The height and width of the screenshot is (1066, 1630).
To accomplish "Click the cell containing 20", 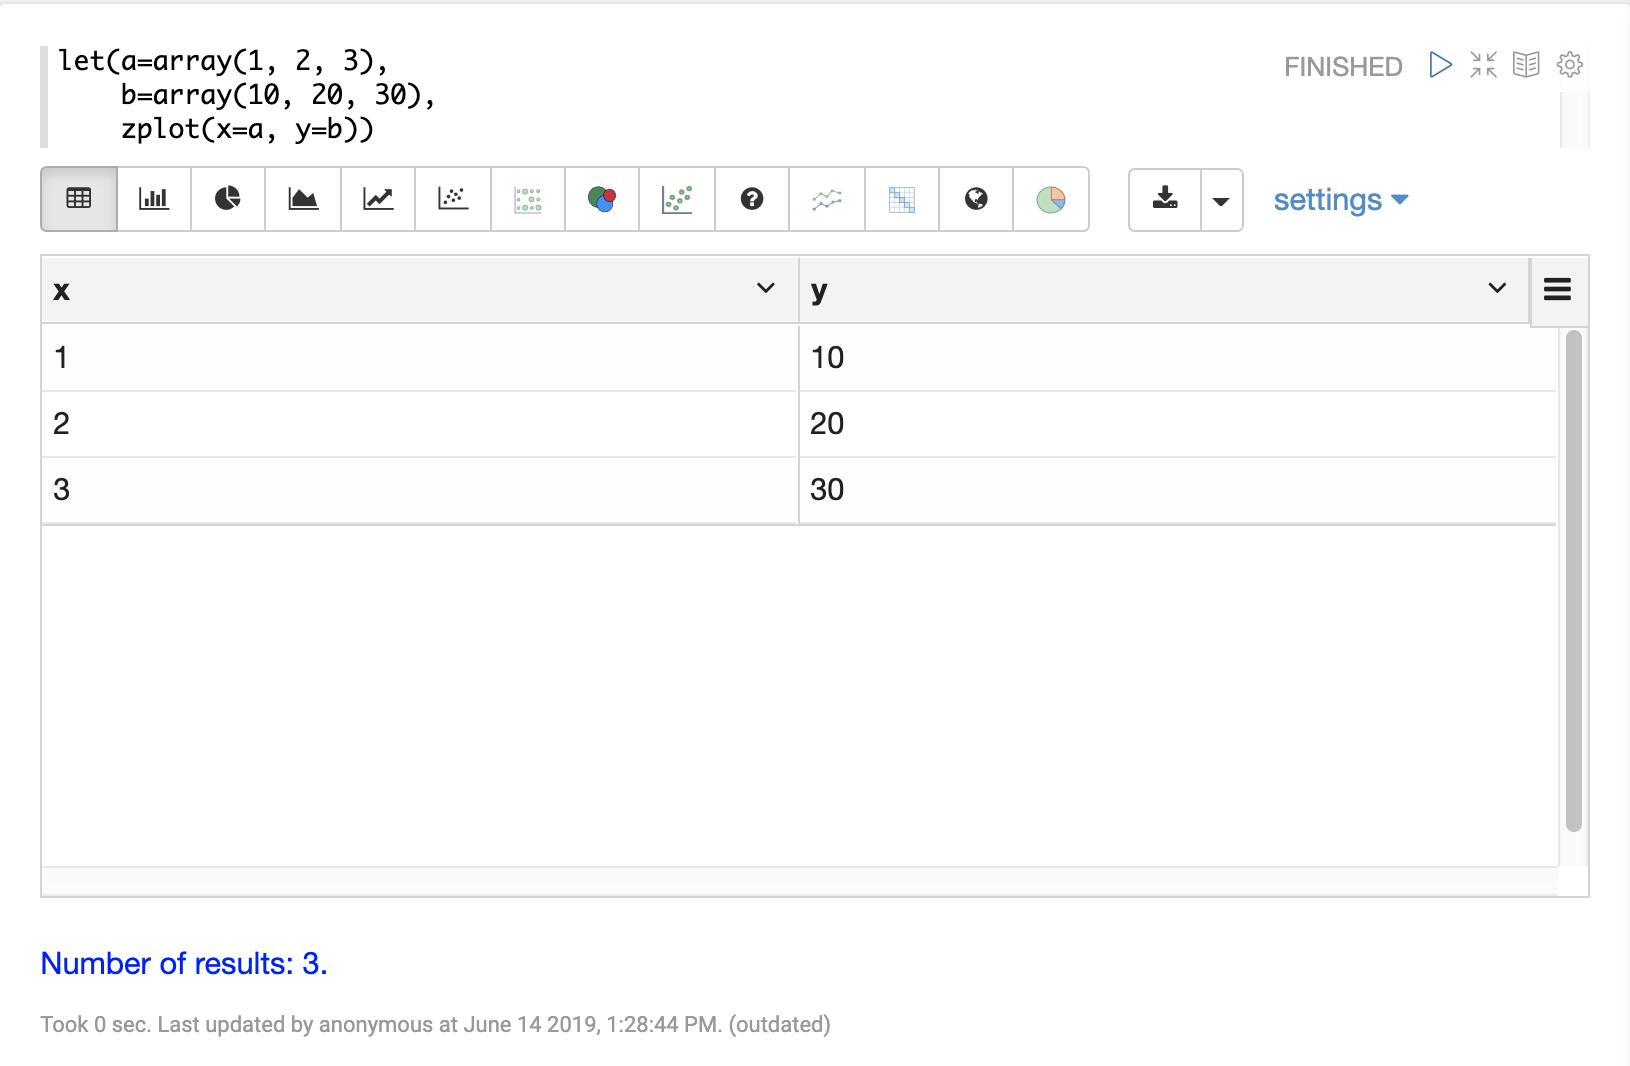I will pos(827,424).
